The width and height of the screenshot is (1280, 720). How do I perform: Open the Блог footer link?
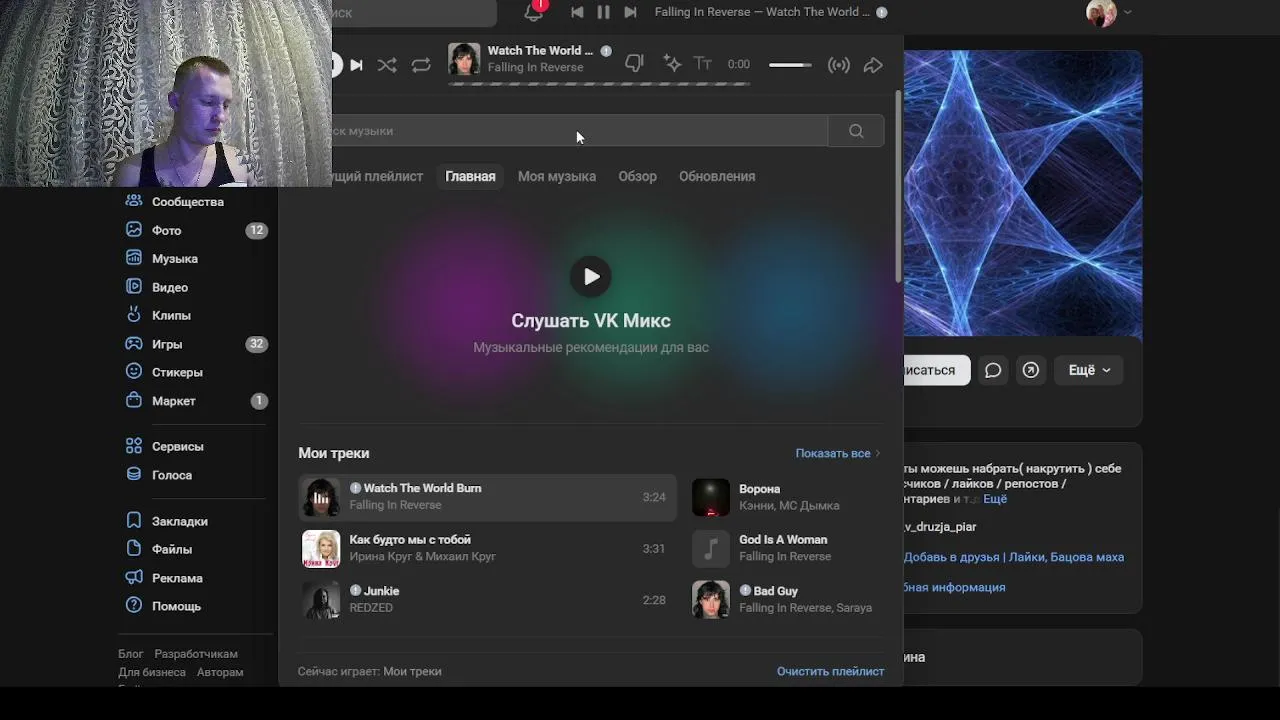click(x=131, y=654)
